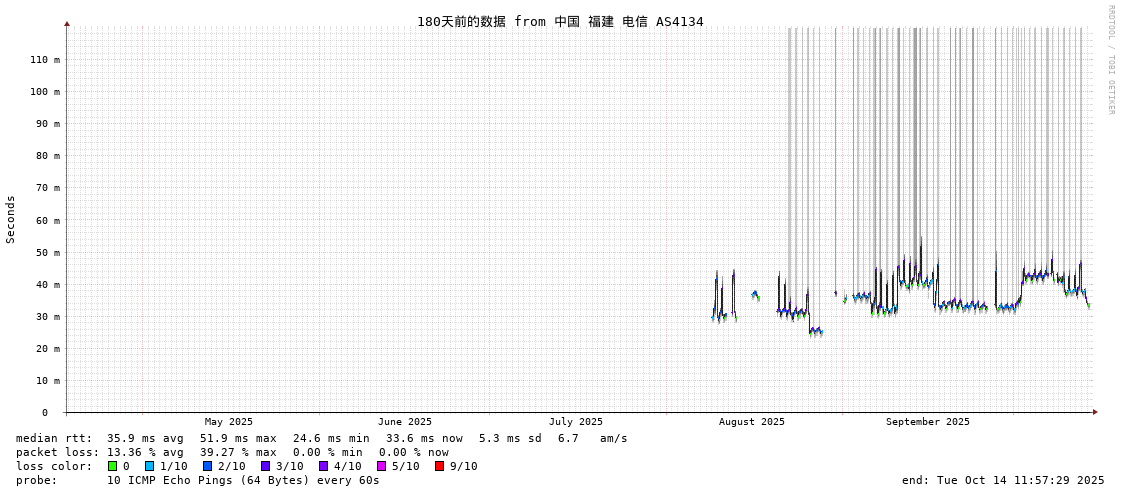Click the red arrow at top of Y axis
Screen dimensions: 1121x494
[67, 23]
